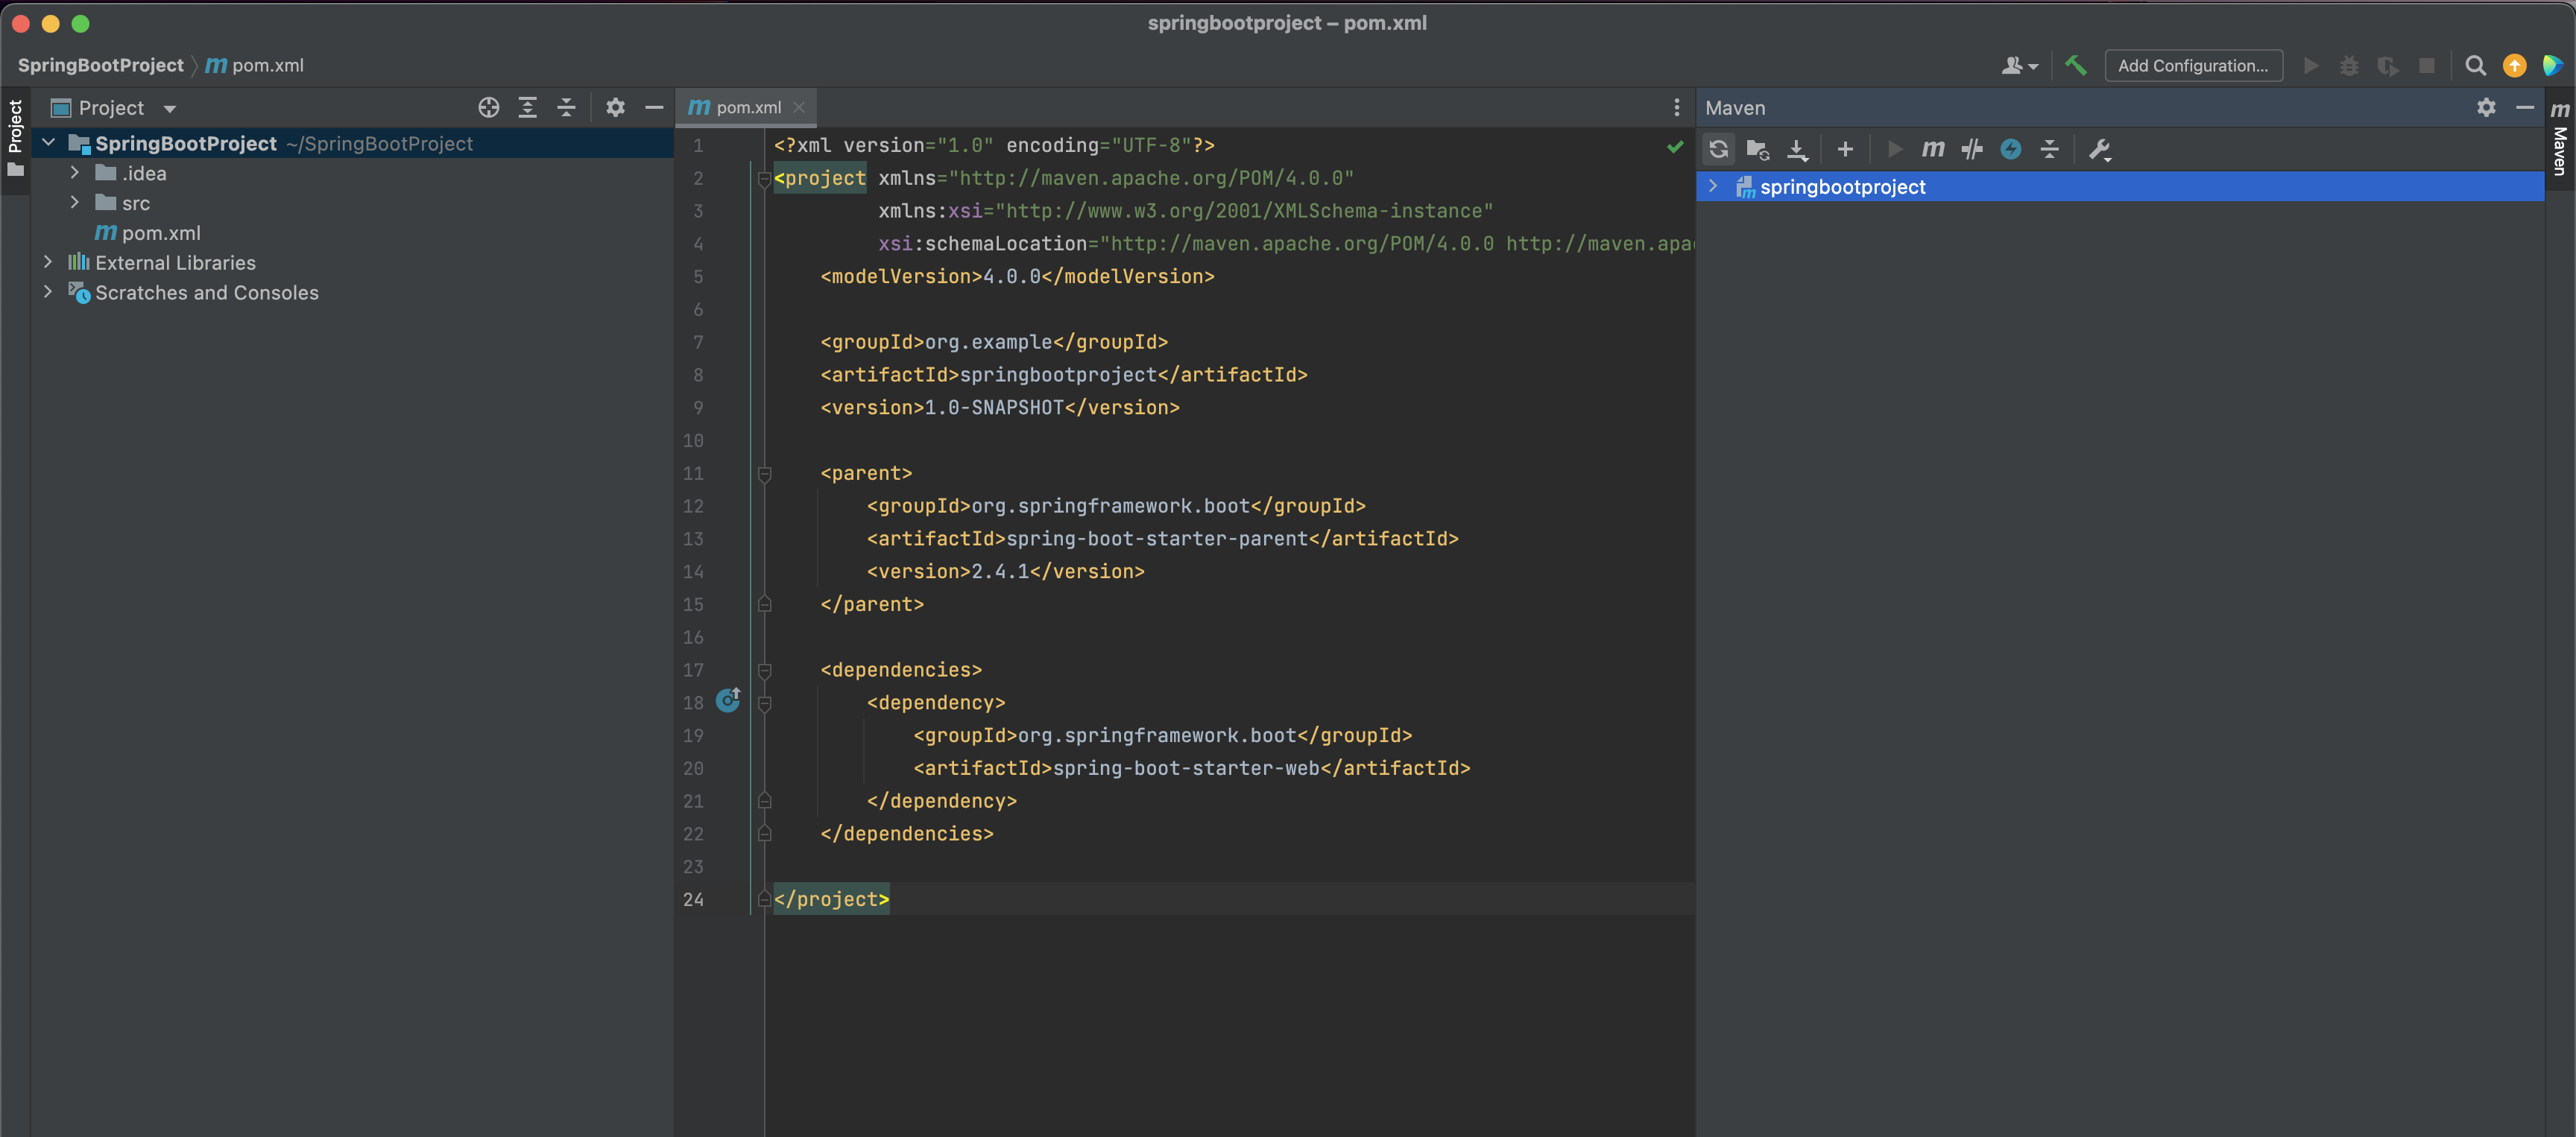This screenshot has width=2576, height=1137.
Task: Close the pom.xml tab
Action: click(x=799, y=107)
